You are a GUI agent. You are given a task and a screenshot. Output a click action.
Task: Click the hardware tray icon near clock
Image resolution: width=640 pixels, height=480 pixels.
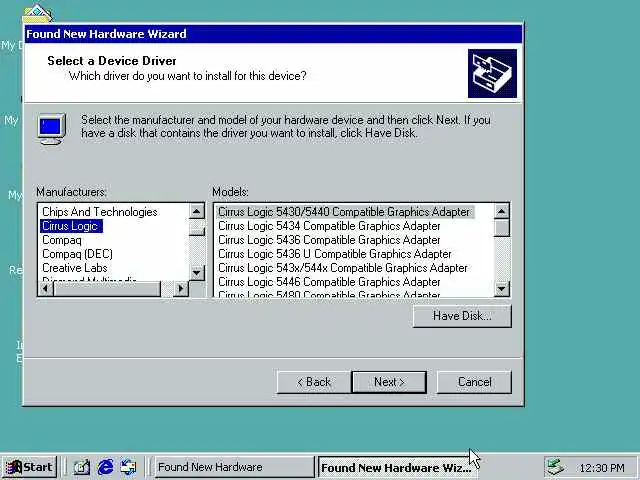pos(556,467)
